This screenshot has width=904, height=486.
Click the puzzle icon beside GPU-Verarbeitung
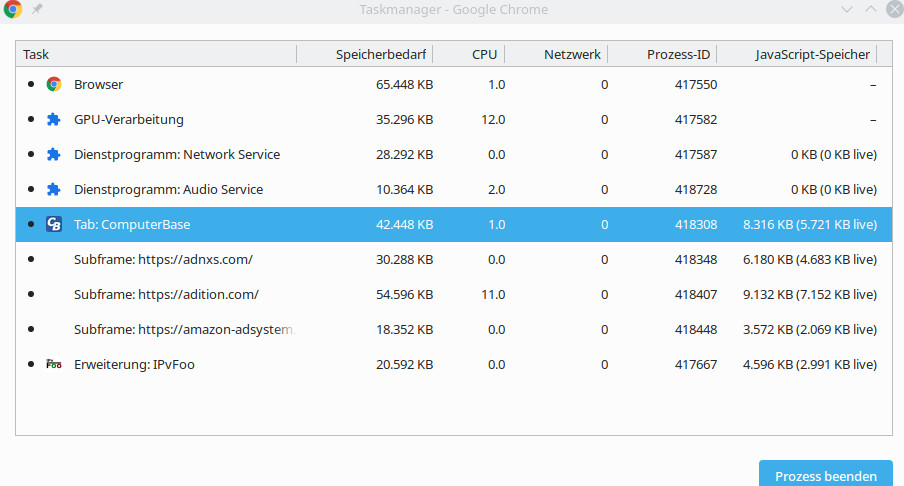pyautogui.click(x=54, y=119)
